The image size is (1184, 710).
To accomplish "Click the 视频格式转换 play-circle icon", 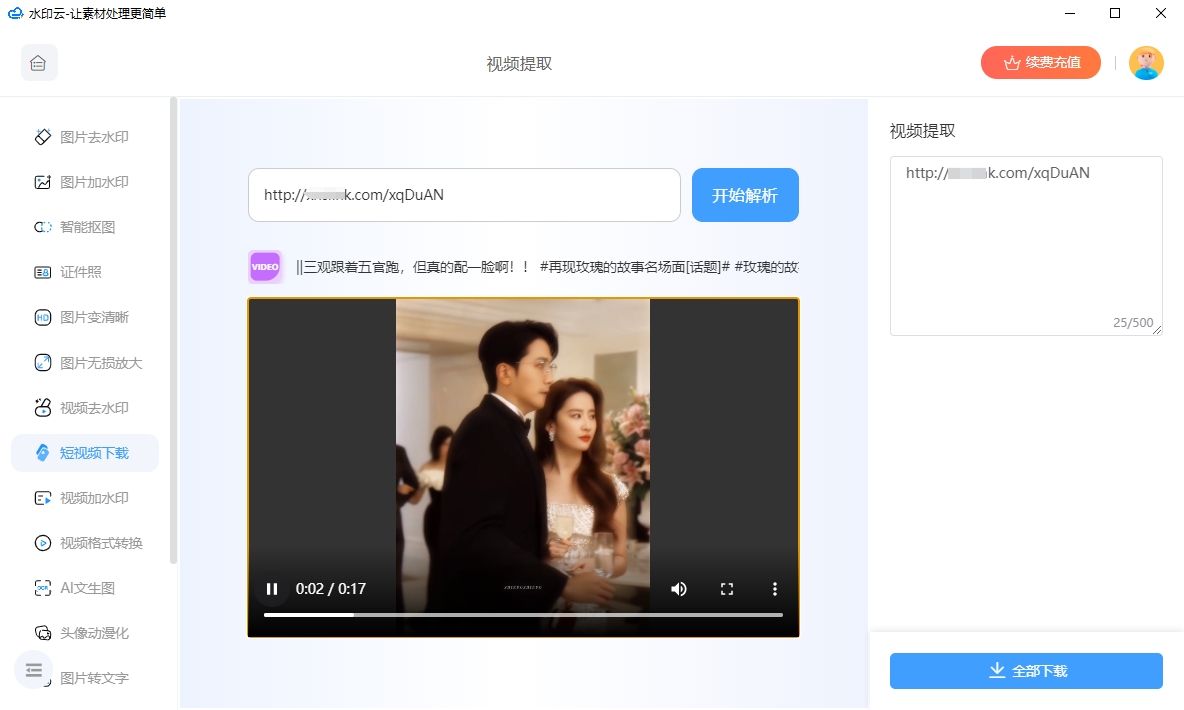I will pyautogui.click(x=43, y=543).
